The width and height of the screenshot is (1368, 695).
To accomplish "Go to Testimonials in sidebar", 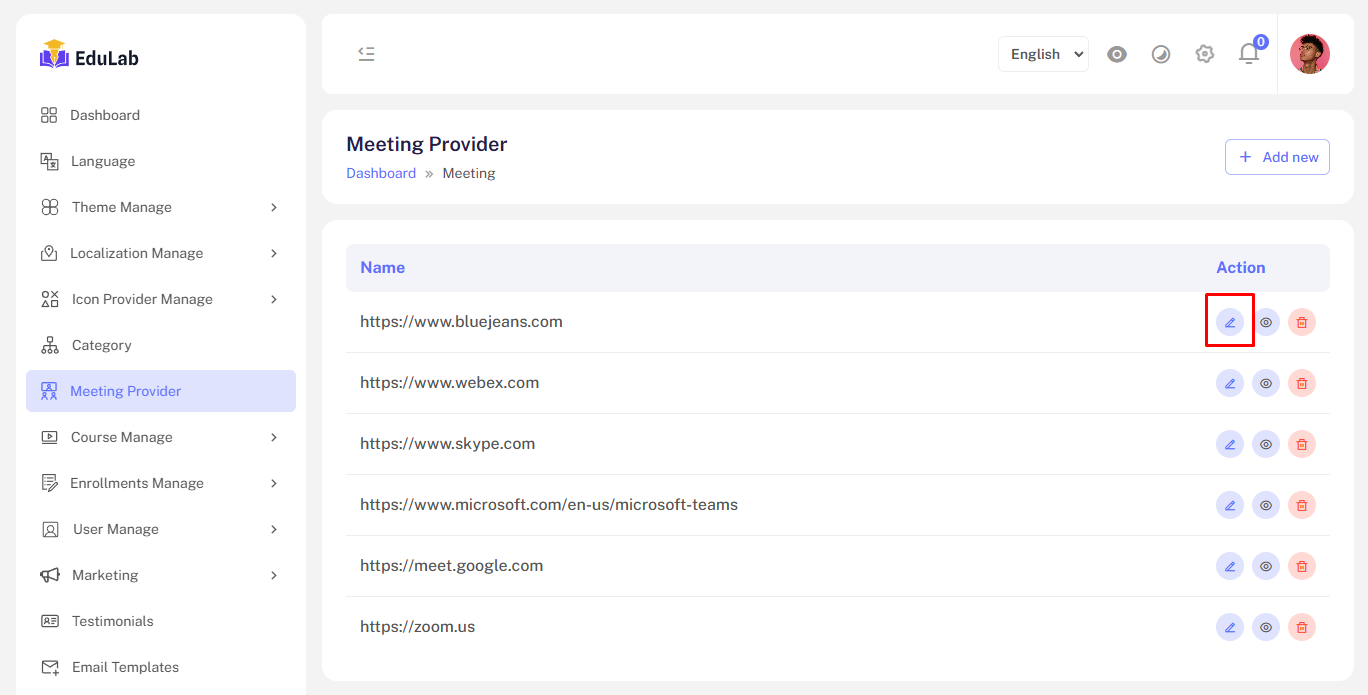I will 112,621.
